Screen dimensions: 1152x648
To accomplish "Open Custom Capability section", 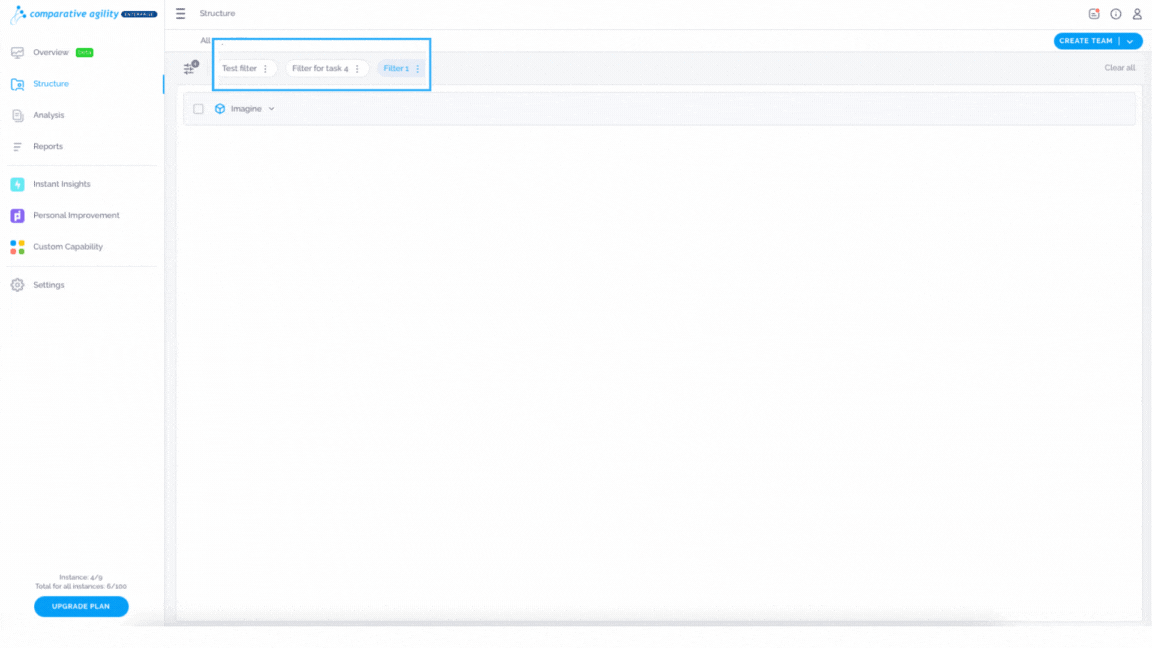I will [x=68, y=247].
